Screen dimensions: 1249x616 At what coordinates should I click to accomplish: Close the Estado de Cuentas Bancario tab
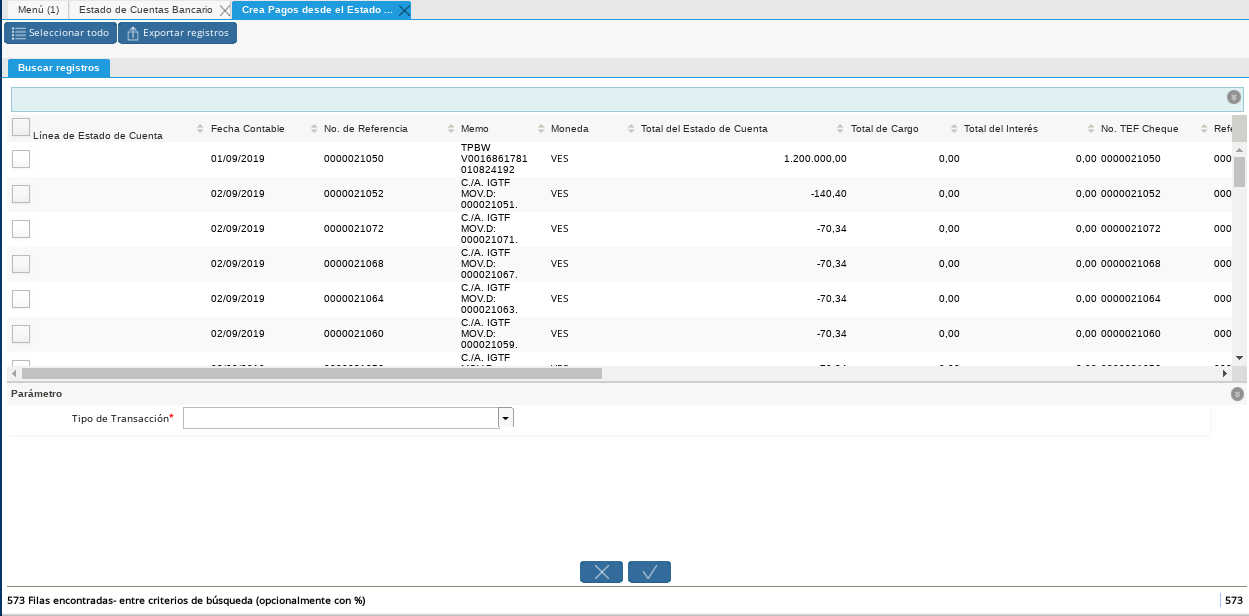224,10
